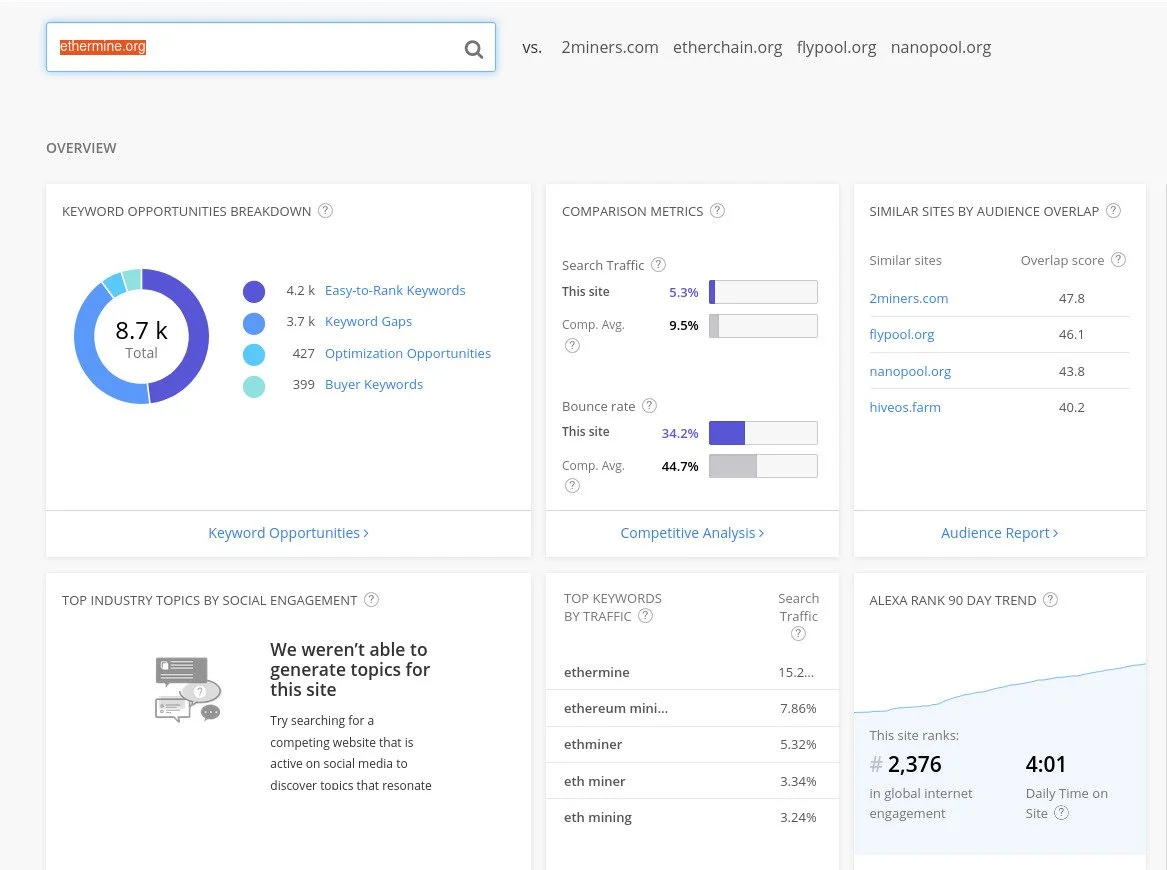Open hiveos.farm in similar sites
The width and height of the screenshot is (1167, 870).
(905, 407)
